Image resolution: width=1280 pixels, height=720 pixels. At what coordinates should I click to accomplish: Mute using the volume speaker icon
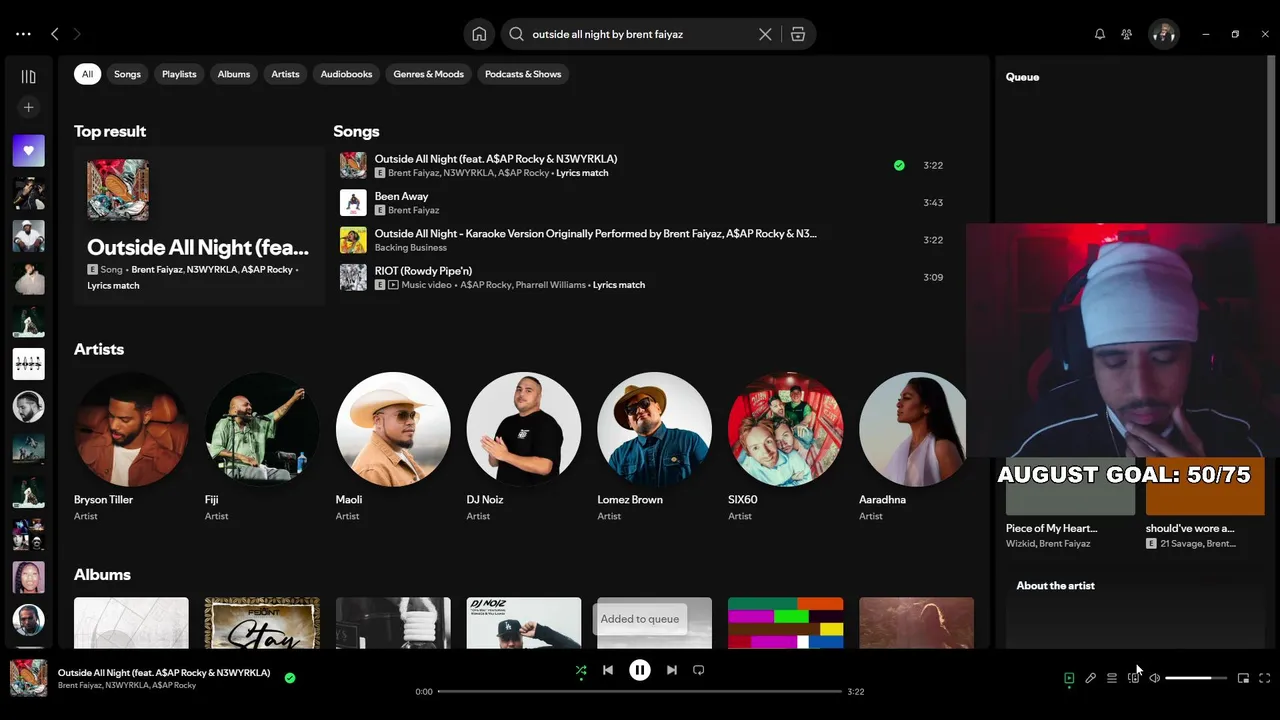pyautogui.click(x=1154, y=678)
